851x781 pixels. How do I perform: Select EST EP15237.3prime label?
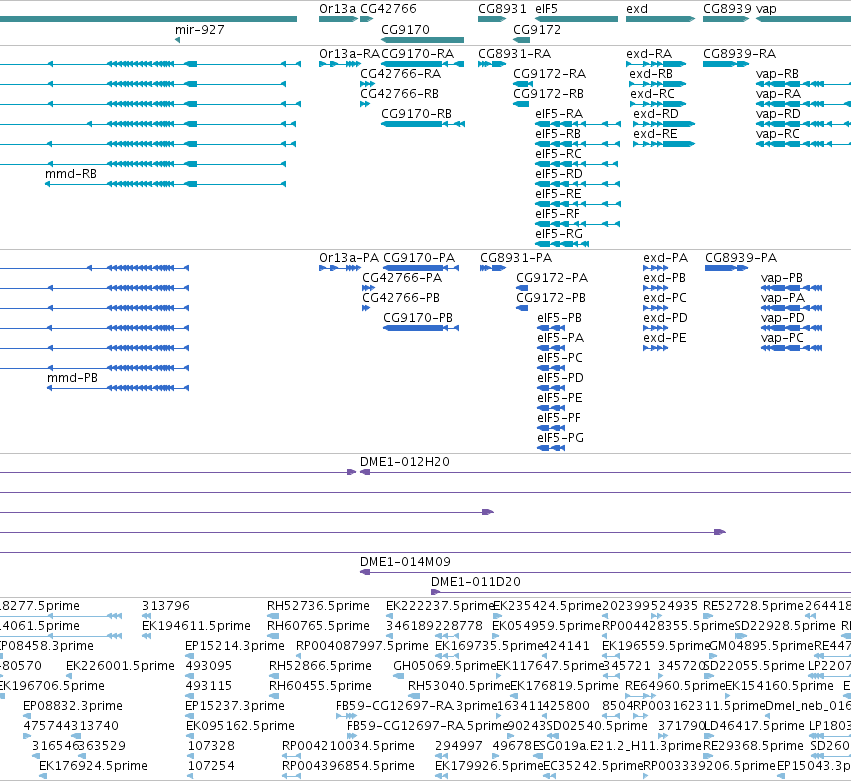pos(235,706)
